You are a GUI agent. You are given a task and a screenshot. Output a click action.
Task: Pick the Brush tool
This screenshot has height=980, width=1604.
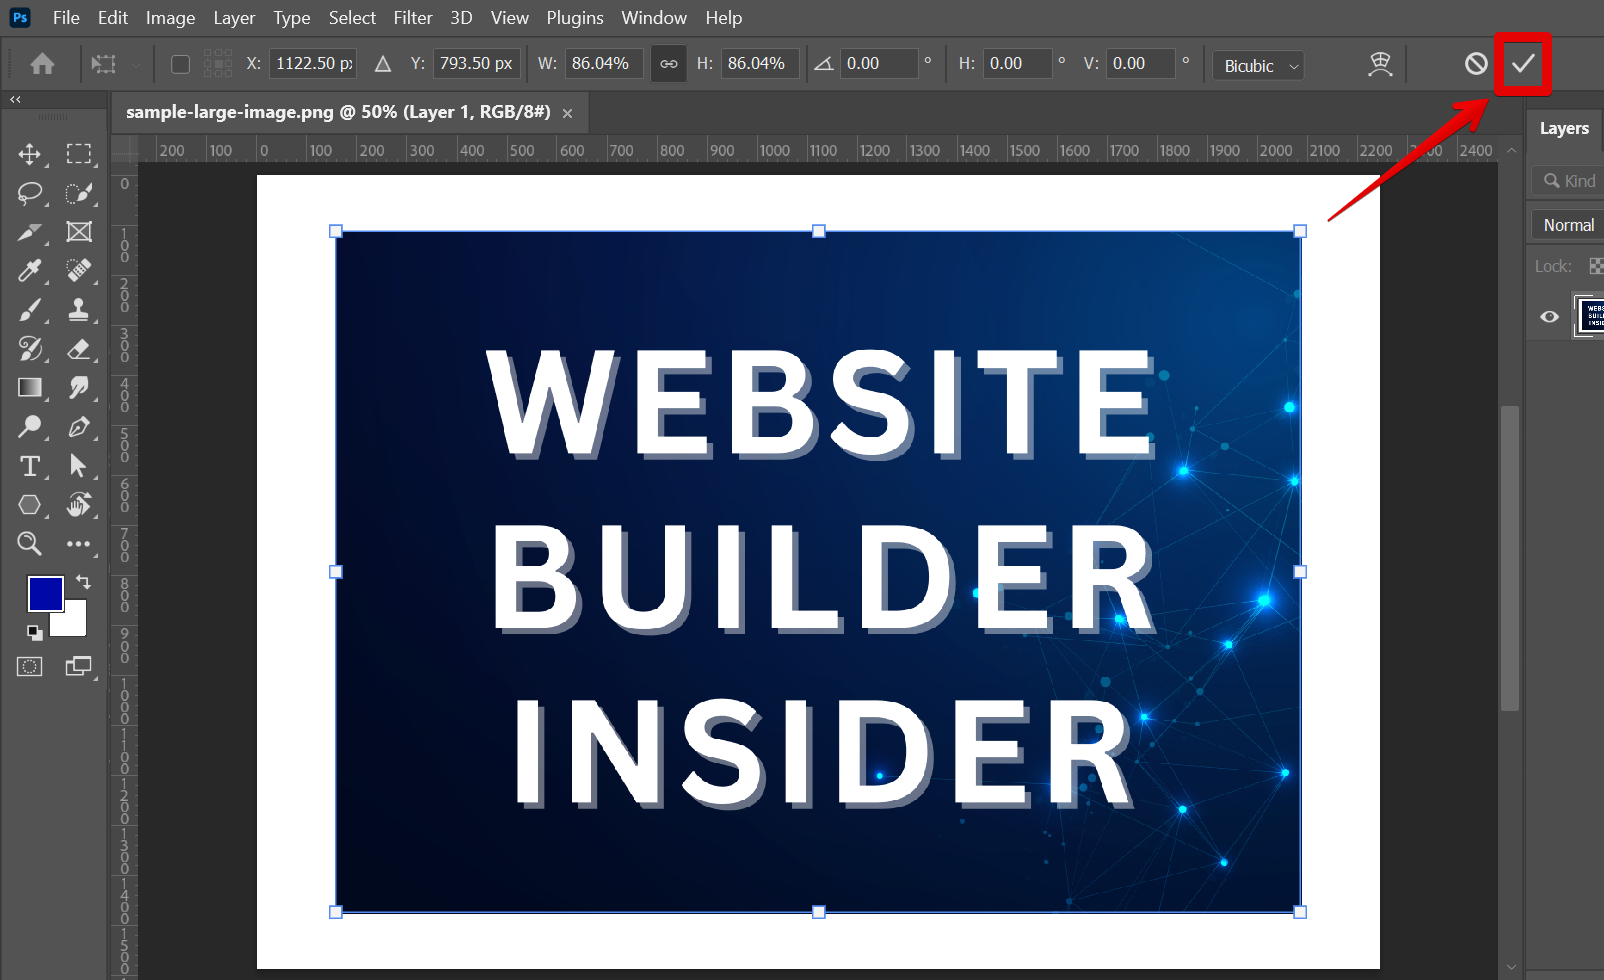pyautogui.click(x=30, y=310)
